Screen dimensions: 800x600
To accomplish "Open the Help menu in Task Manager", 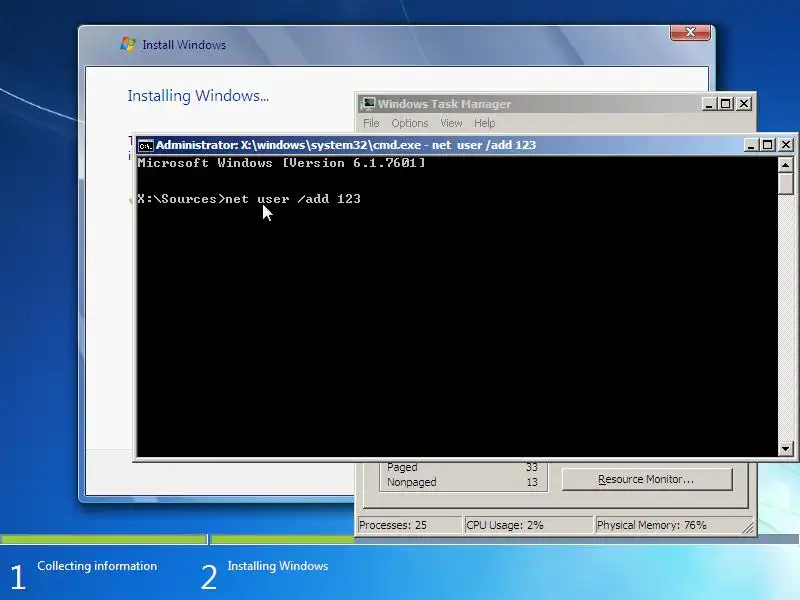I will click(484, 123).
